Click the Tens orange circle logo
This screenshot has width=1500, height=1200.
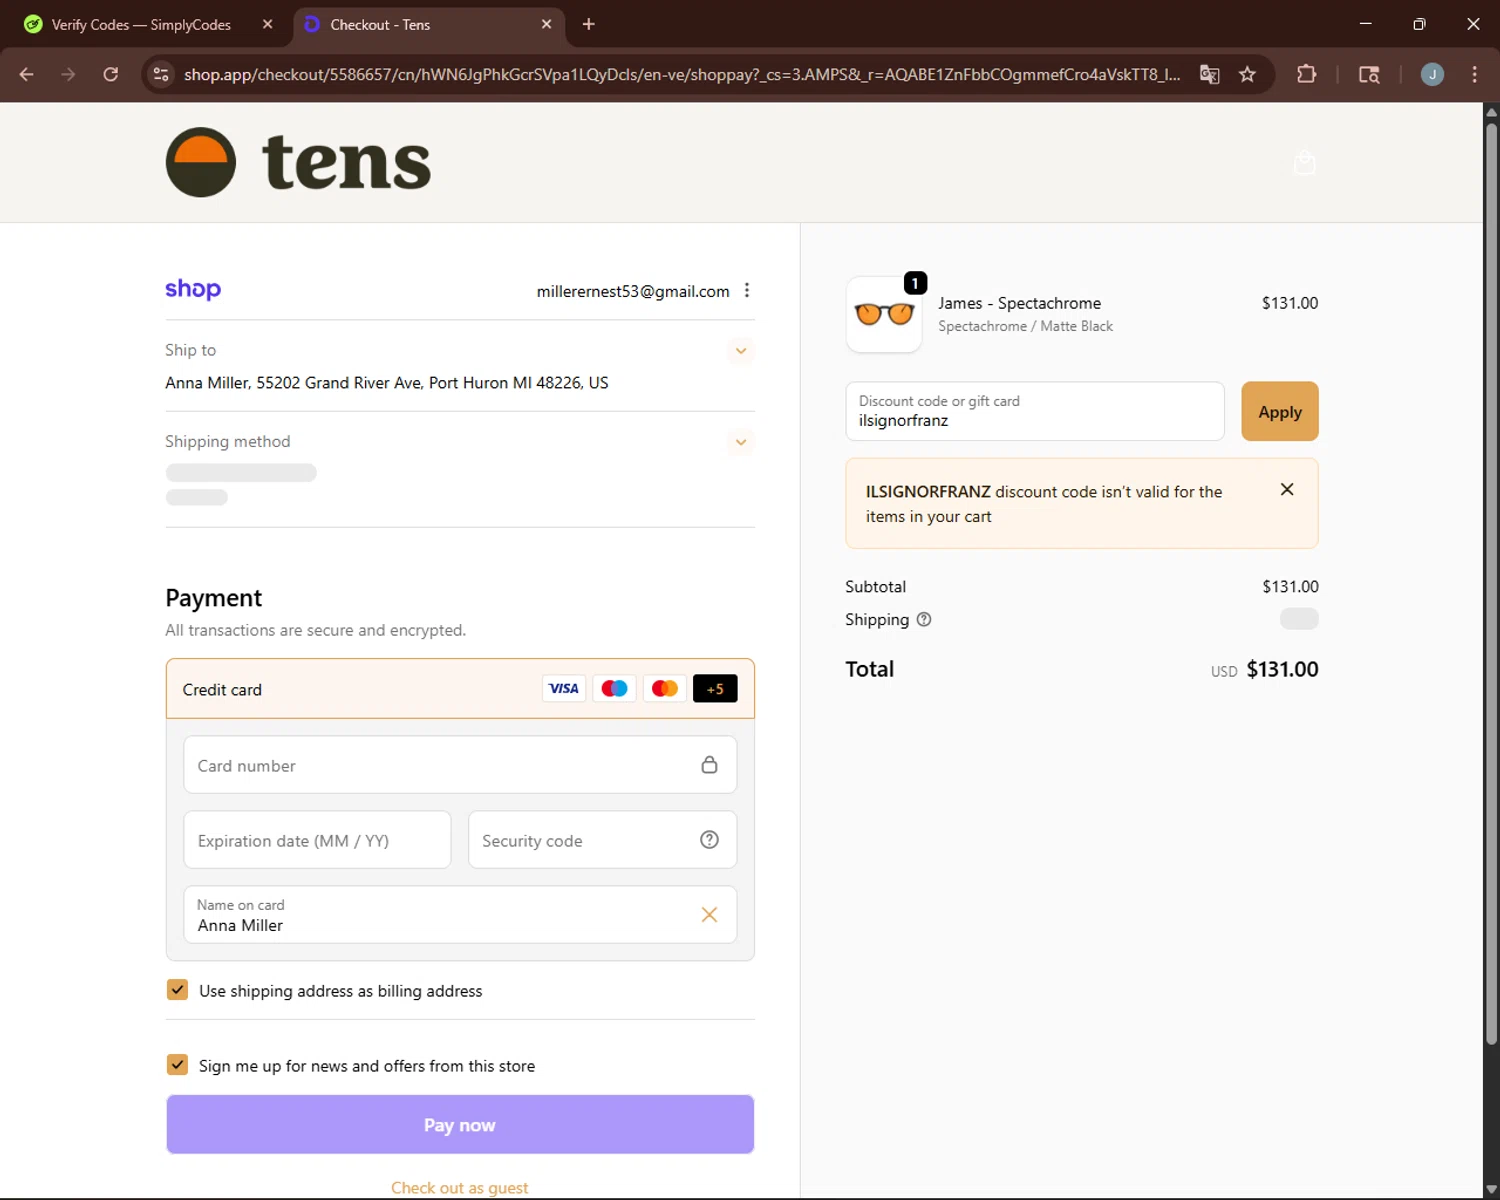[201, 162]
